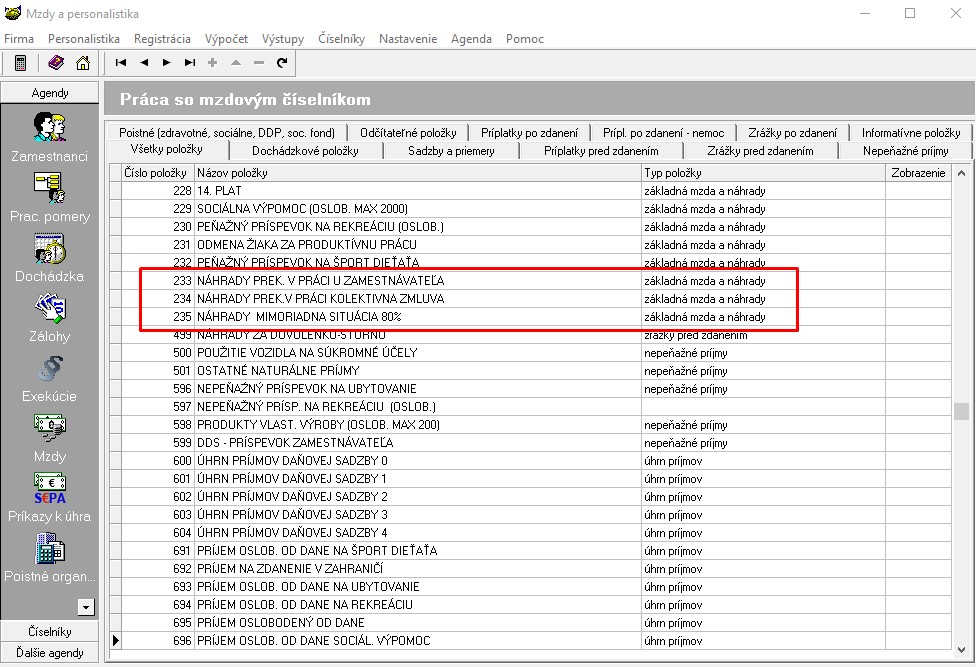
Task: Click the Zobrazenie column header
Action: 918,173
